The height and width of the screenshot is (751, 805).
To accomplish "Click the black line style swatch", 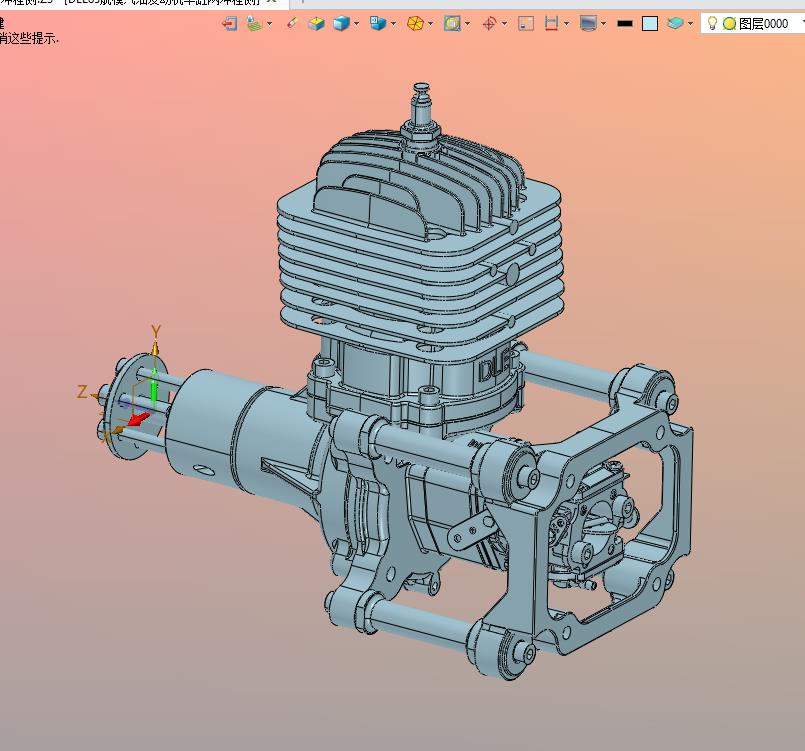I will [x=625, y=24].
